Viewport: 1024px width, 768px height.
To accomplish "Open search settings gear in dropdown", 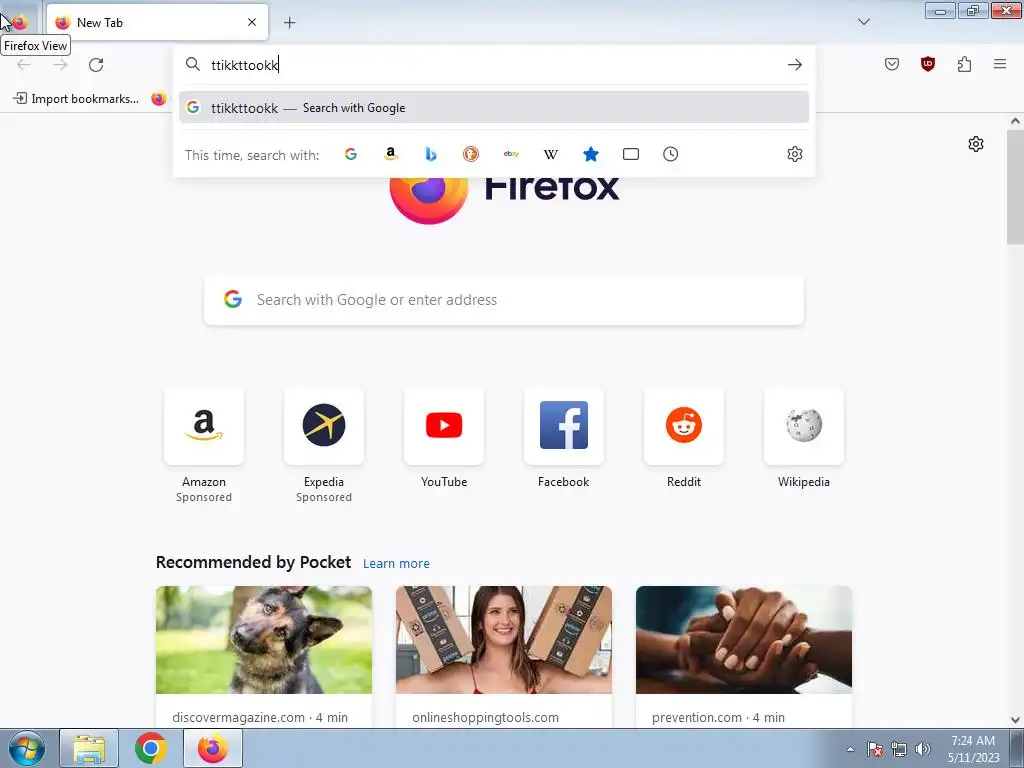I will (795, 154).
